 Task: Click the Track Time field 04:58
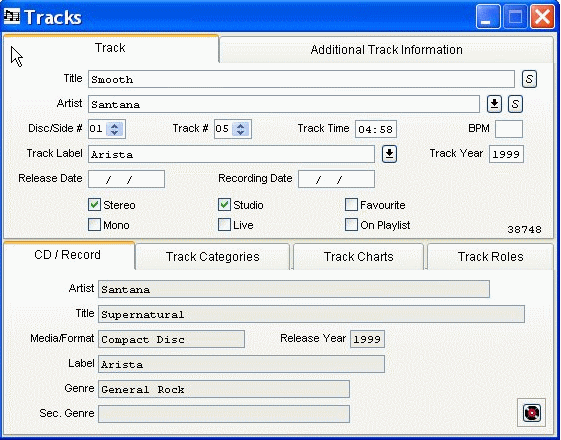(x=376, y=129)
